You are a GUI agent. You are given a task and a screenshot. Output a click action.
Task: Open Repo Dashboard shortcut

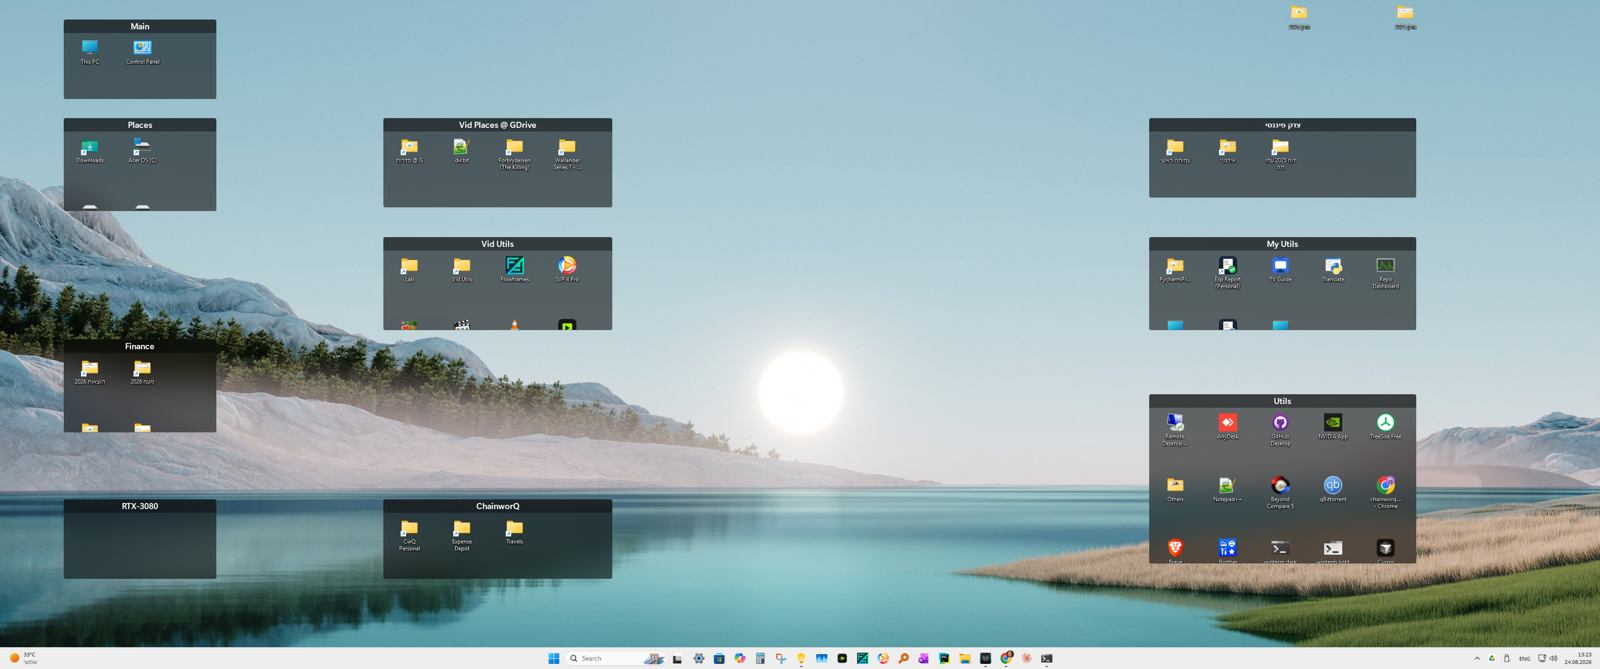coord(1385,272)
